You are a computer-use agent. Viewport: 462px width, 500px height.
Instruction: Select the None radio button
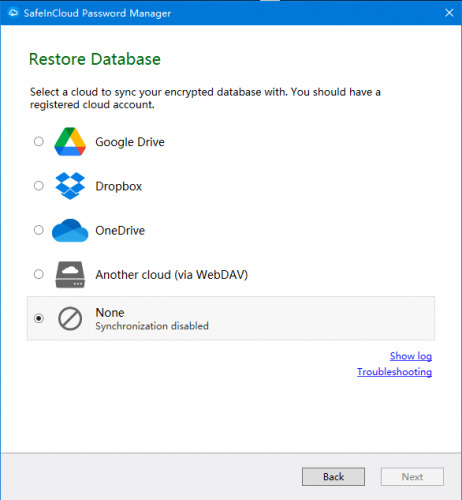39,318
